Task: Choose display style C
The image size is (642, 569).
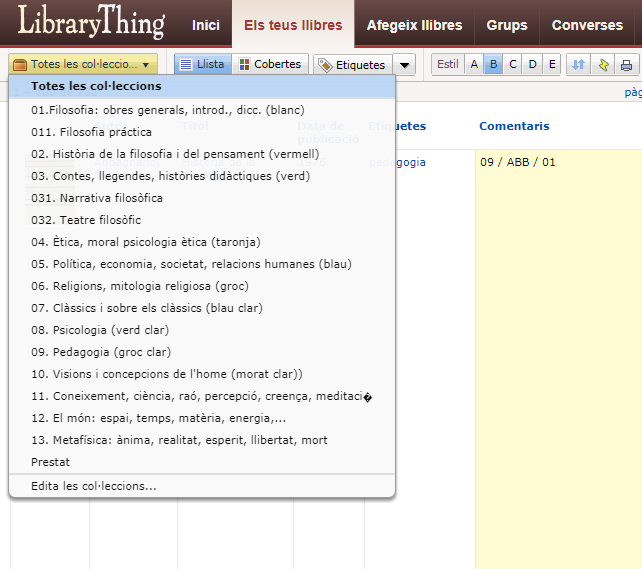Action: coord(513,64)
